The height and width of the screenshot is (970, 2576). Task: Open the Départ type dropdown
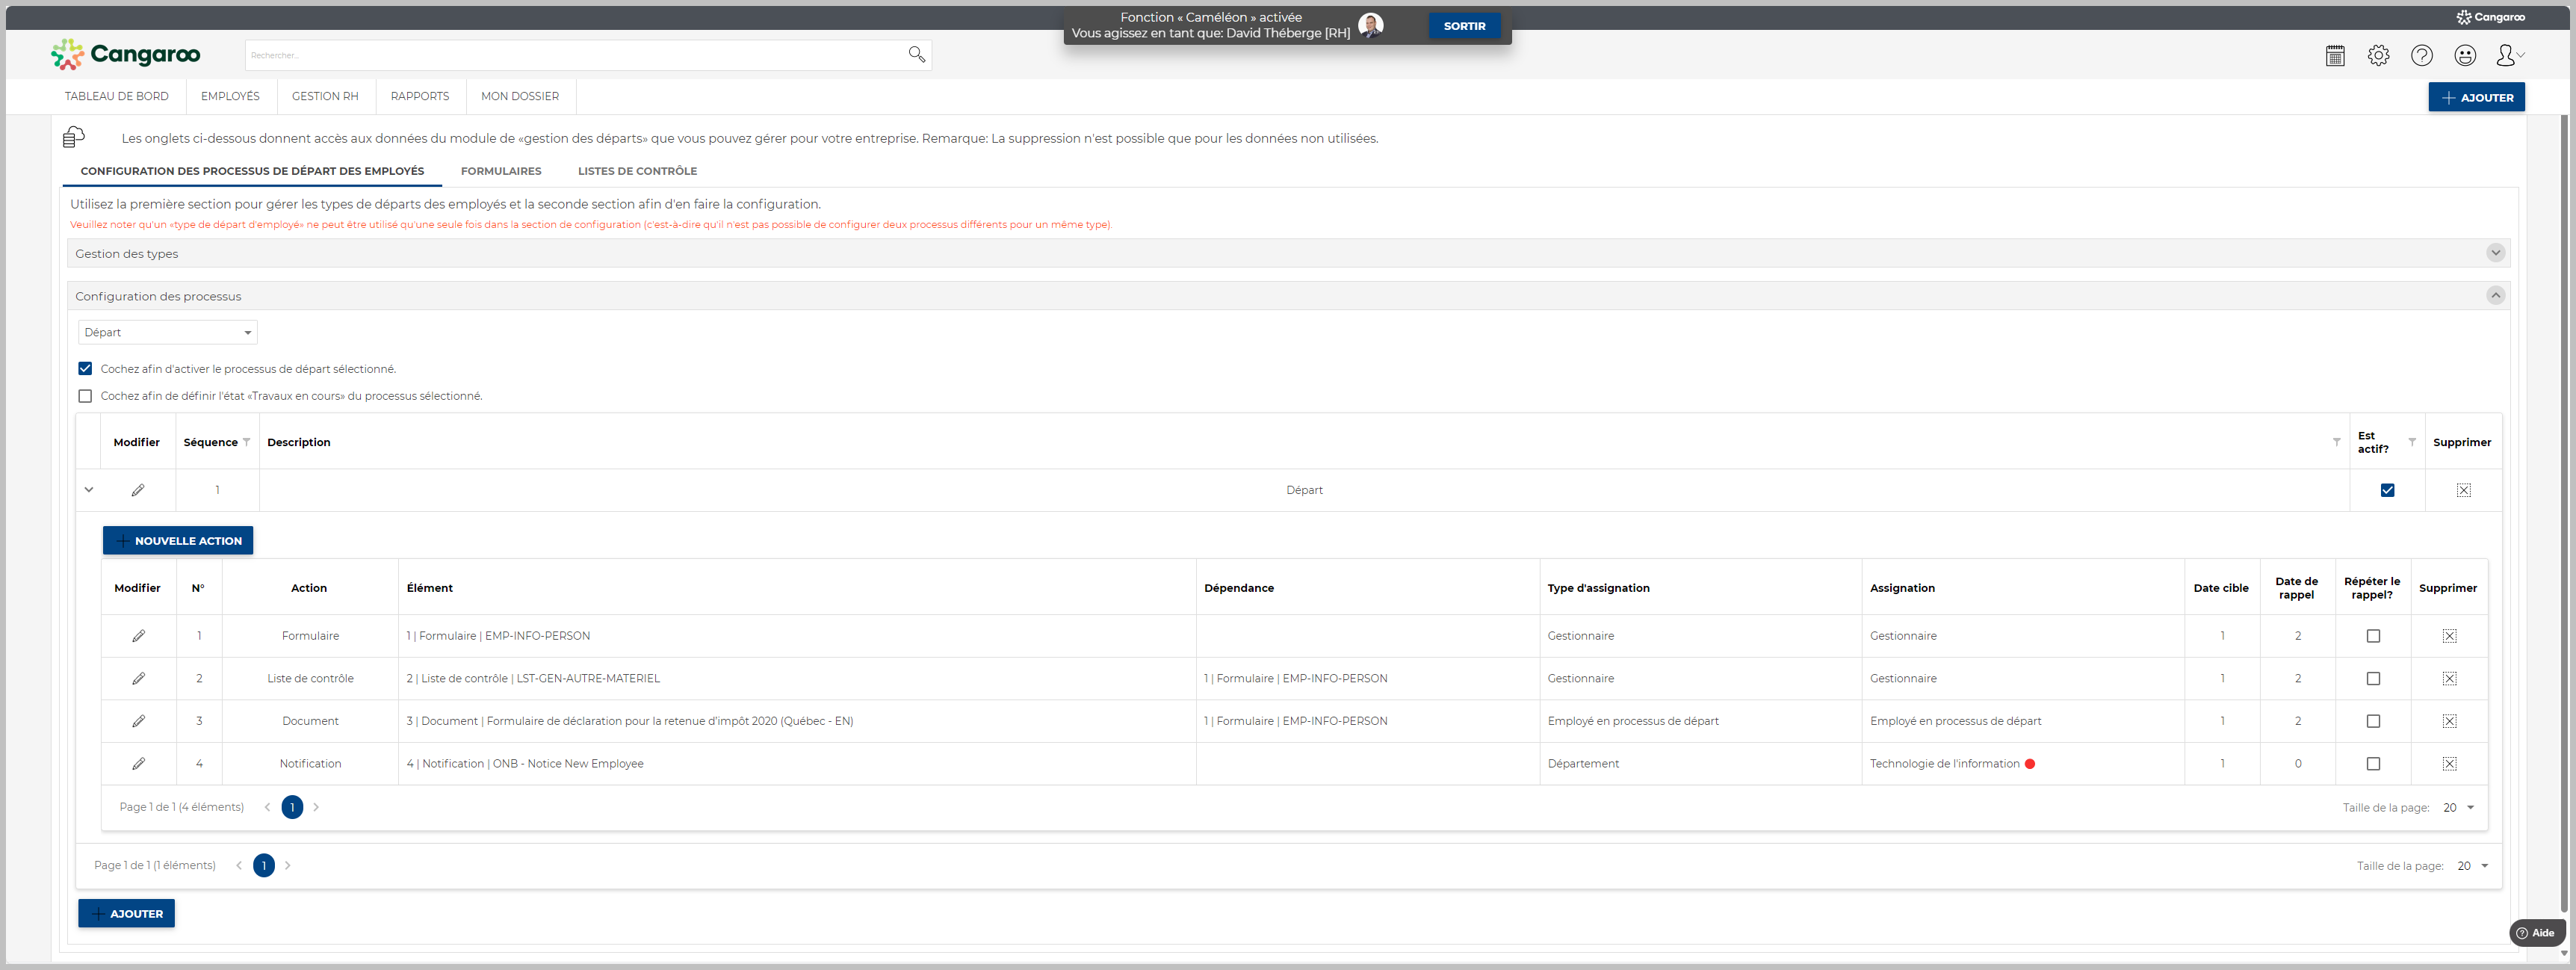point(167,332)
